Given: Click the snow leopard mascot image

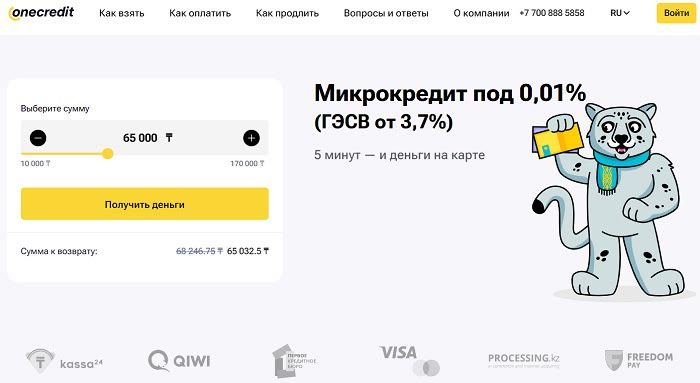Looking at the screenshot, I should click(608, 200).
